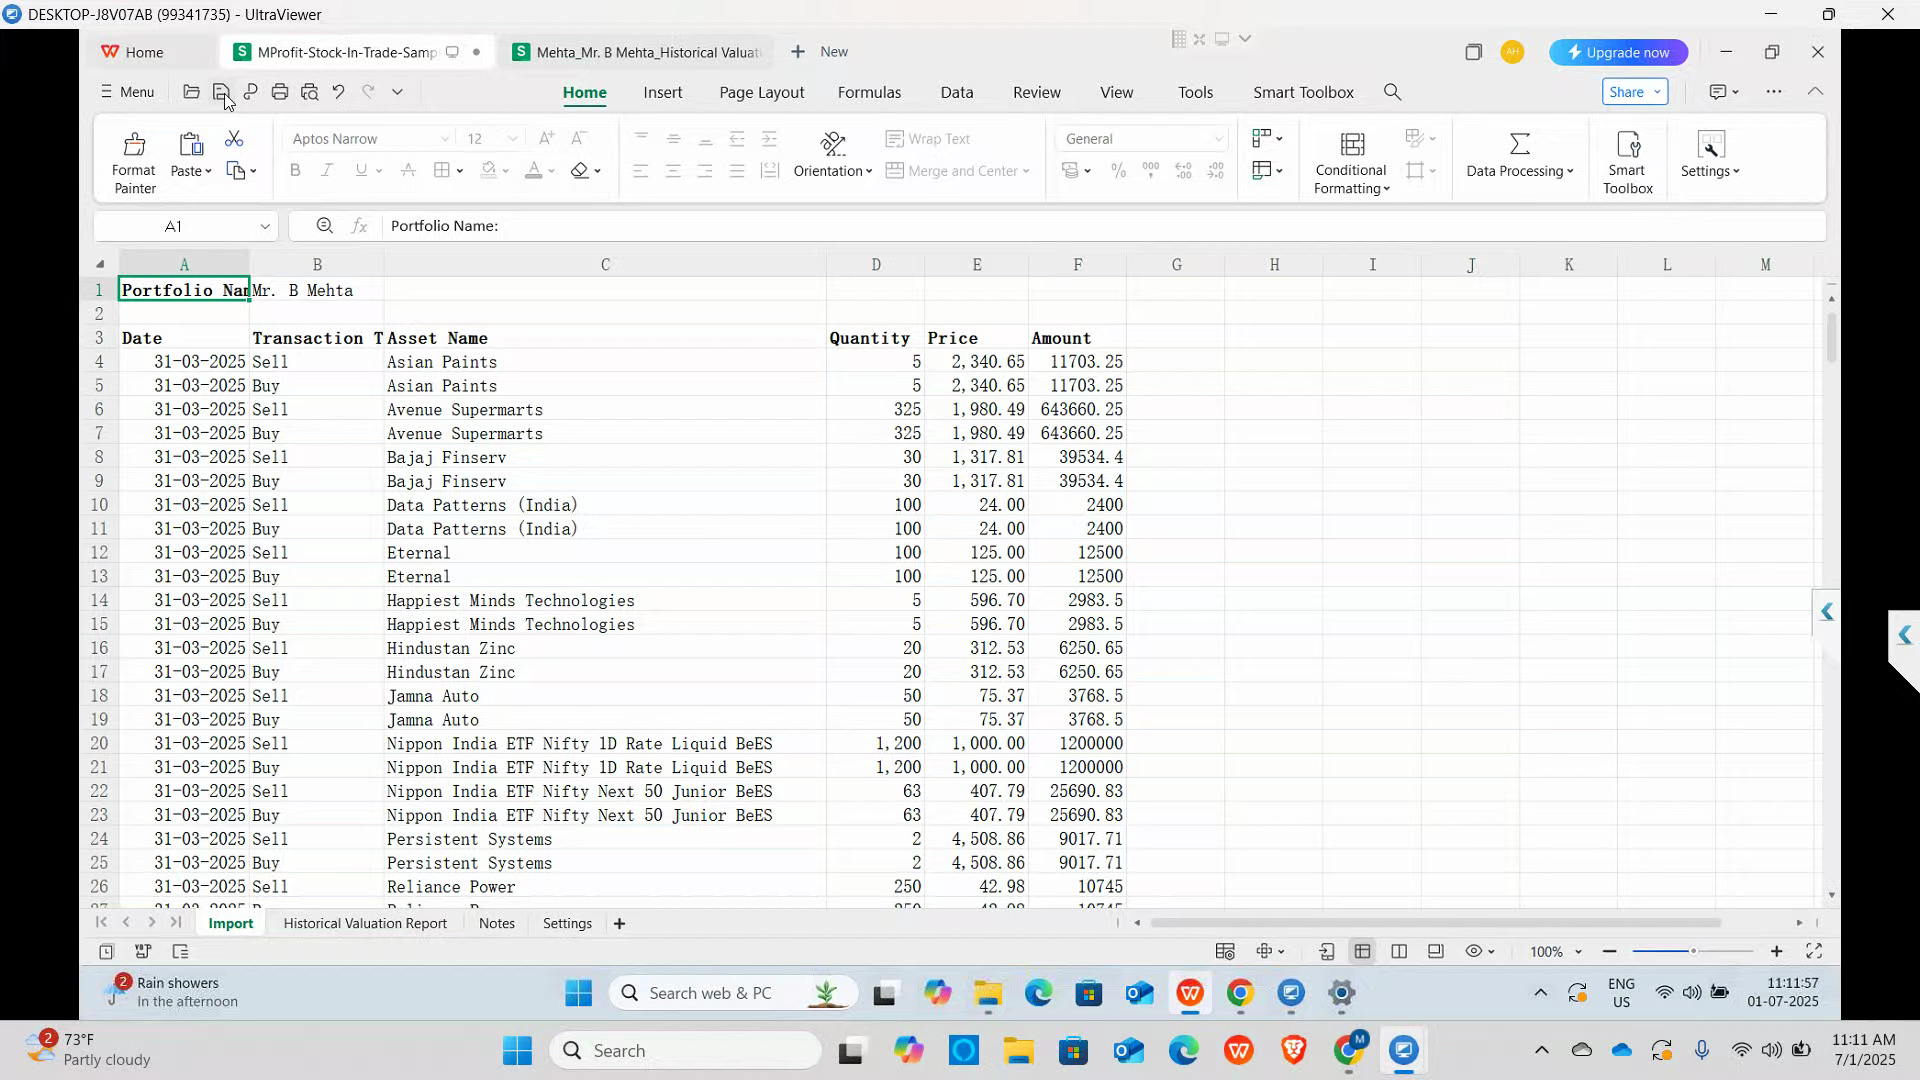This screenshot has width=1920, height=1080.
Task: Click the zoom slider track
Action: click(1692, 952)
